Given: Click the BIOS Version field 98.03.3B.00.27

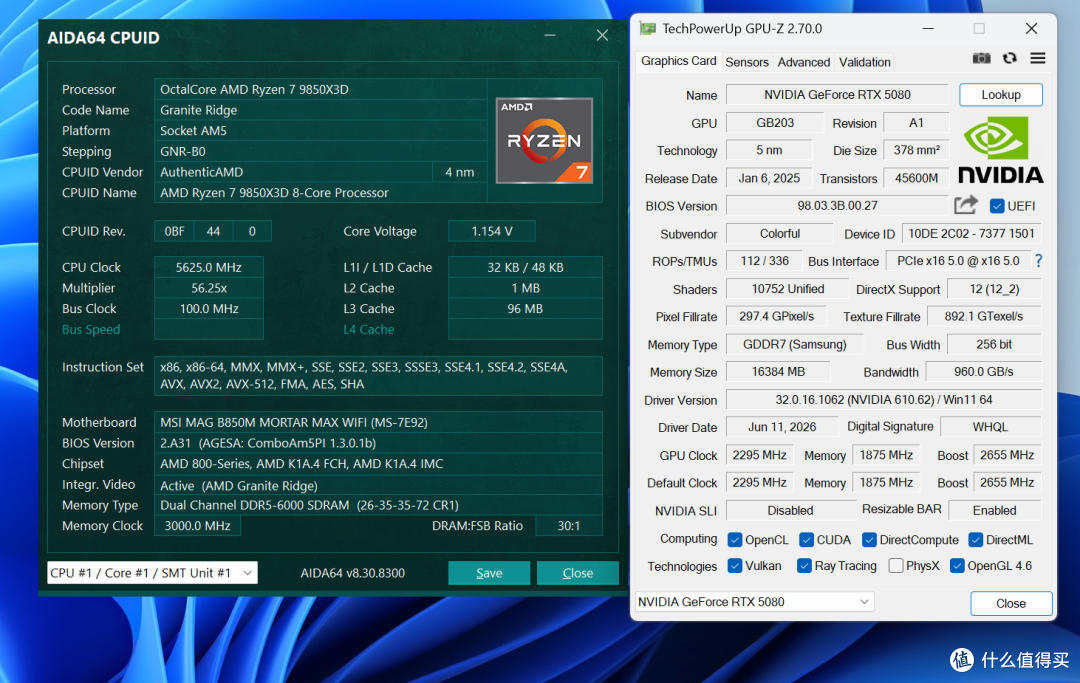Looking at the screenshot, I should (x=837, y=205).
